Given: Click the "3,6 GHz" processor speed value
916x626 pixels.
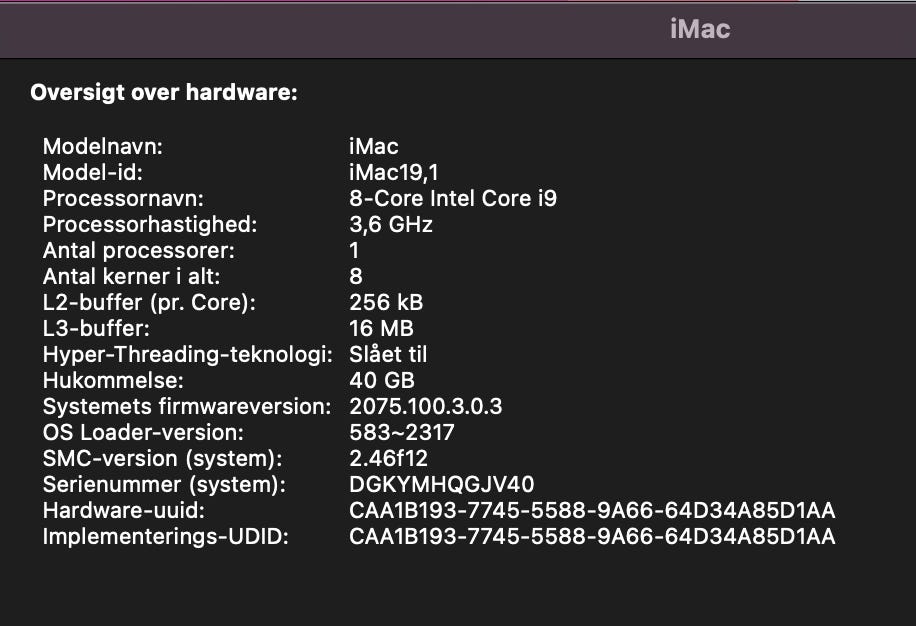Looking at the screenshot, I should tap(391, 224).
